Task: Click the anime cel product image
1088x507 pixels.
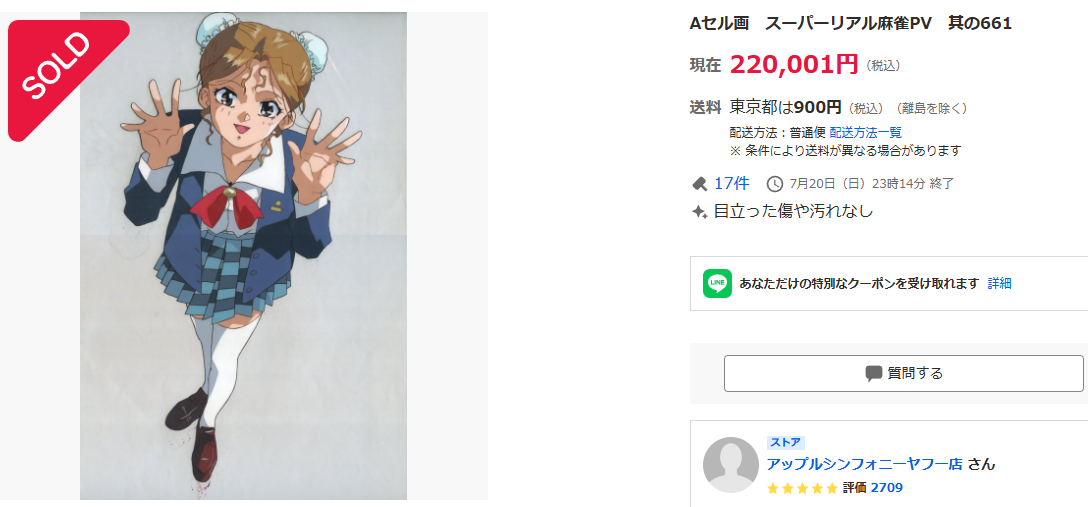Action: [x=244, y=255]
